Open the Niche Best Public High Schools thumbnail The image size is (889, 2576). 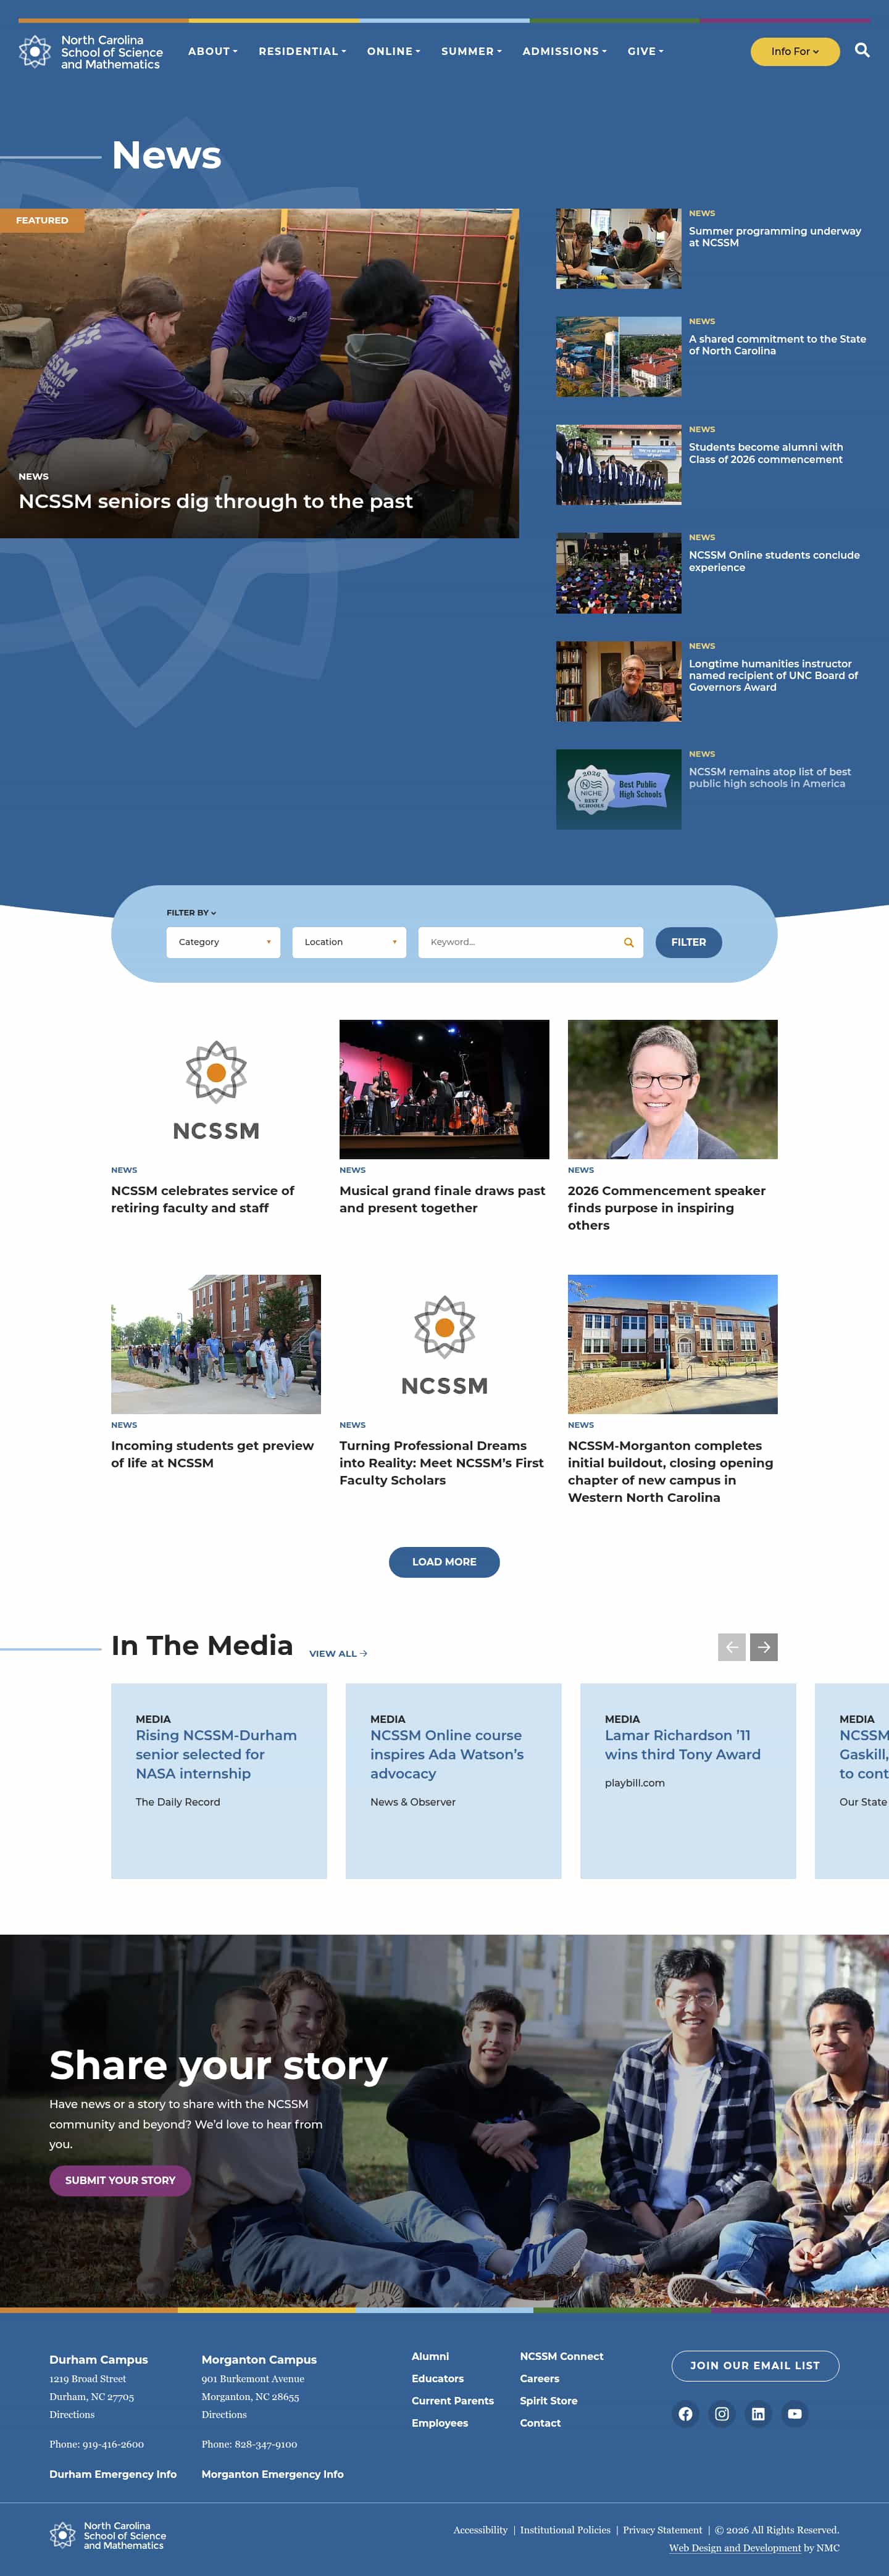click(618, 789)
